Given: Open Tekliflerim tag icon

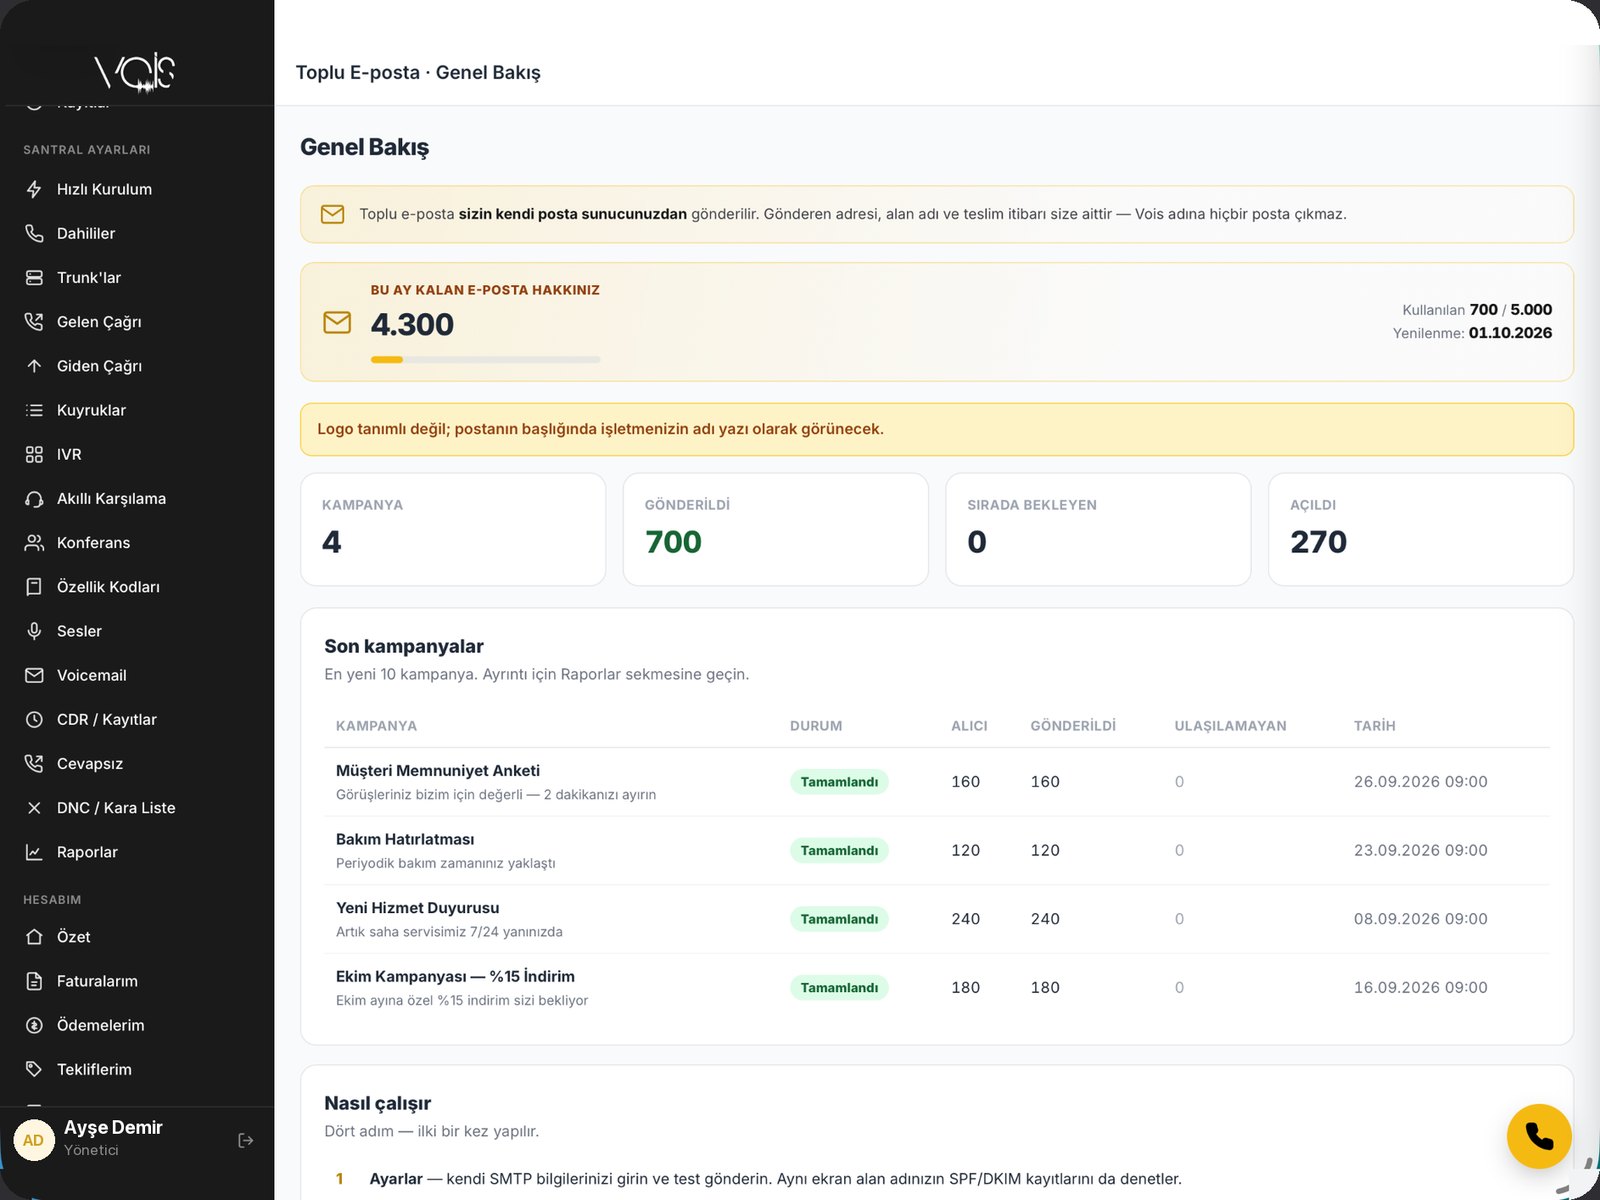Looking at the screenshot, I should (x=34, y=1069).
